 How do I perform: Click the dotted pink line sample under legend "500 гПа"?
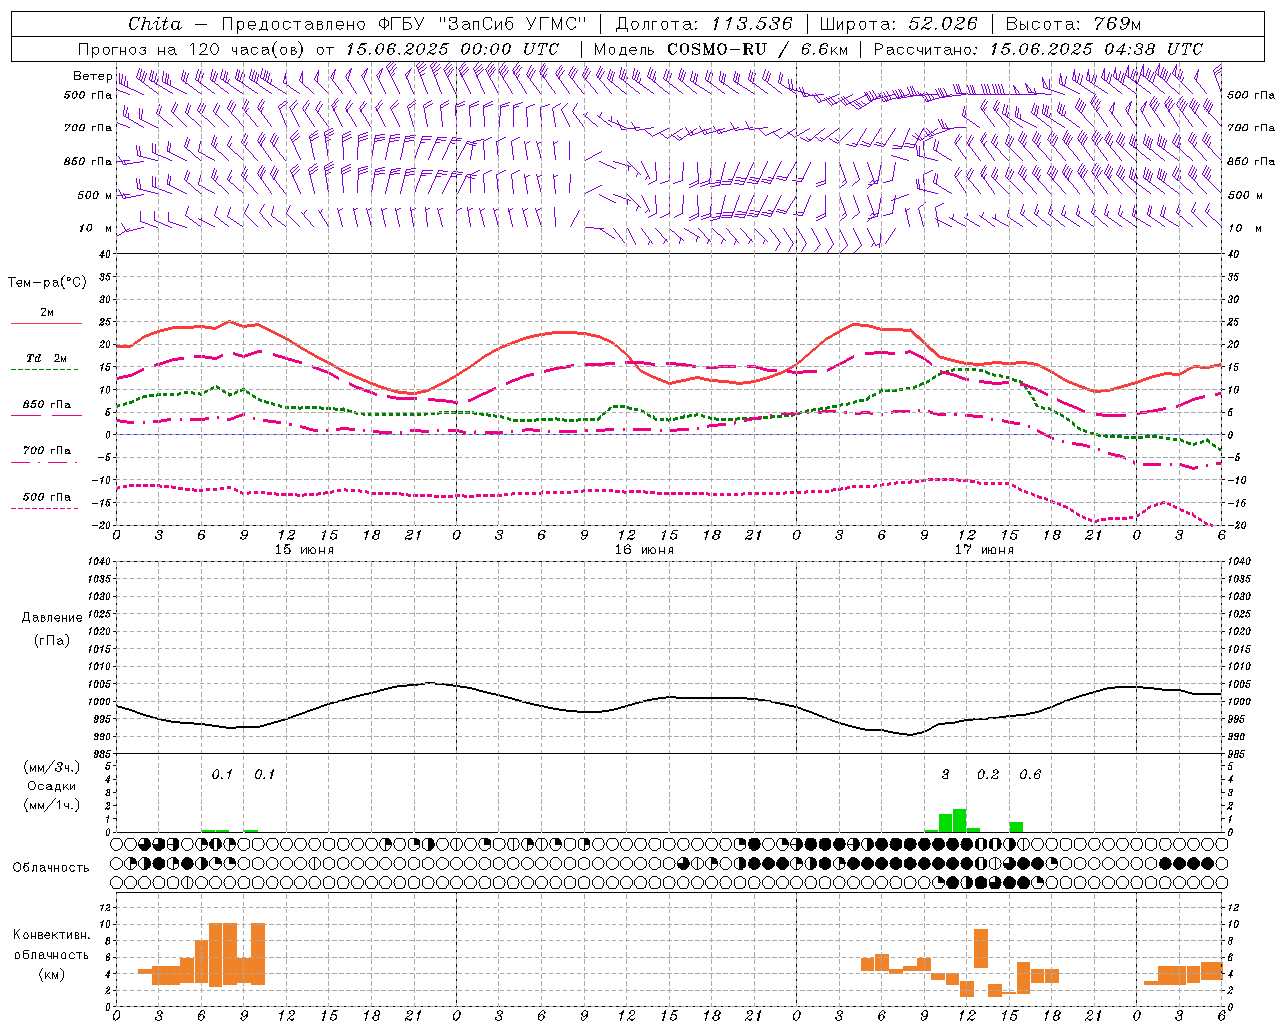click(x=45, y=508)
